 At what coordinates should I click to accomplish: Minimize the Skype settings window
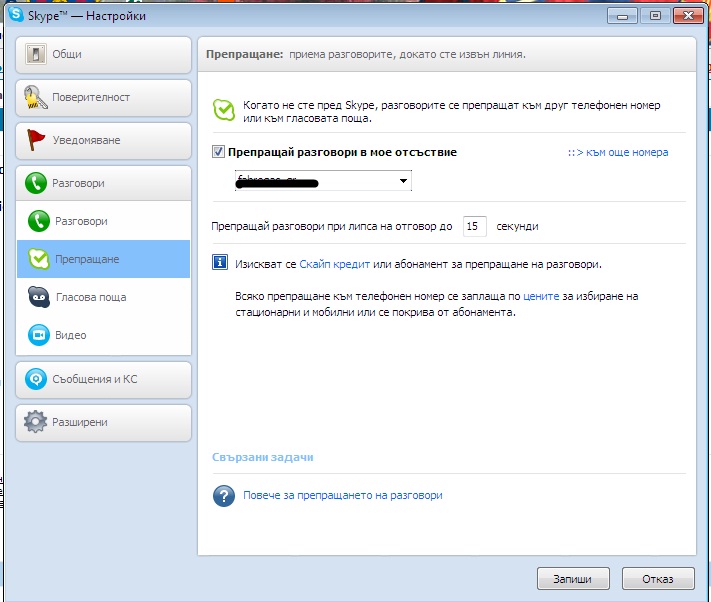pos(622,16)
